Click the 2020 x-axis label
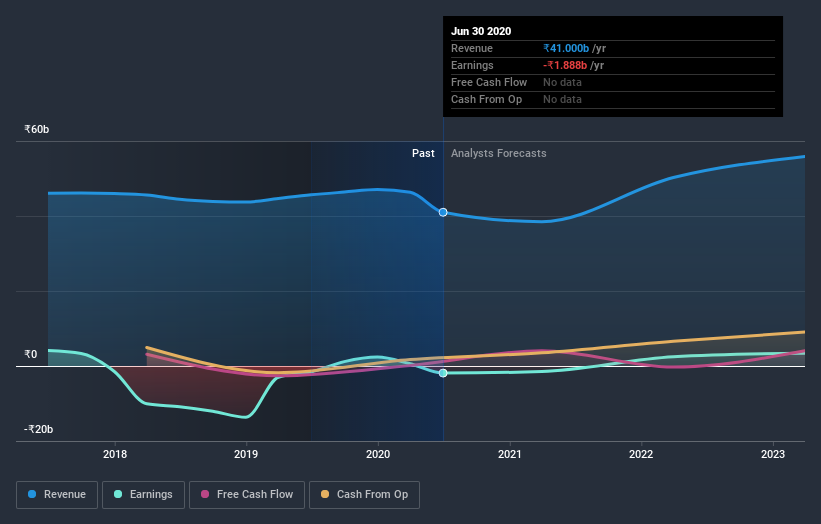821x524 pixels. [x=378, y=454]
